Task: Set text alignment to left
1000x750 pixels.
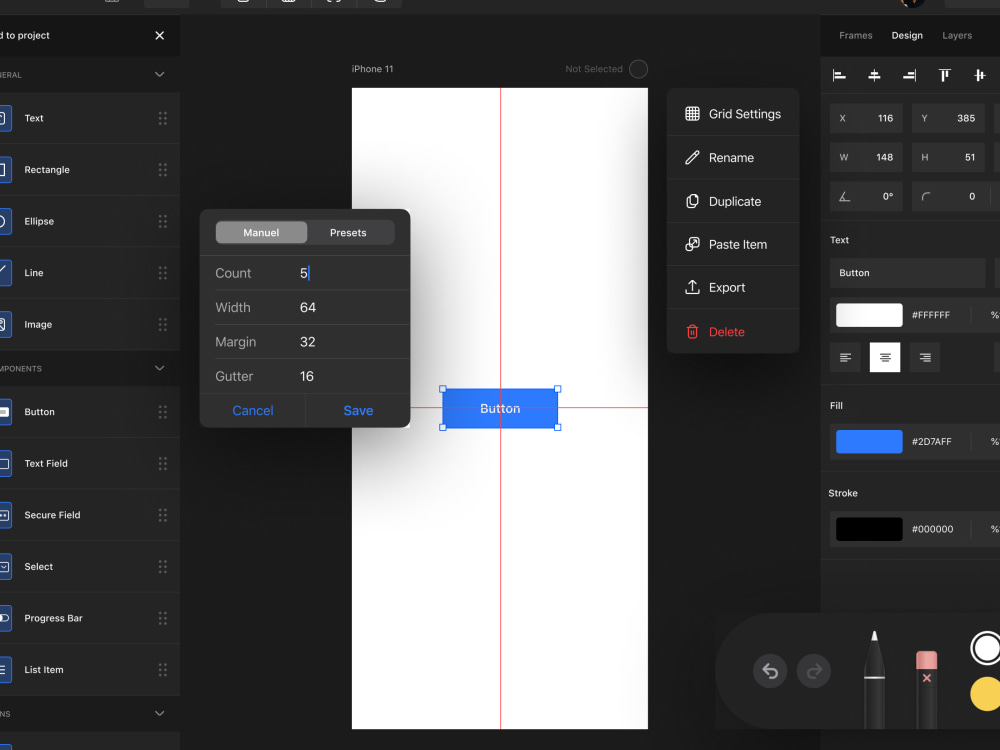Action: click(845, 357)
